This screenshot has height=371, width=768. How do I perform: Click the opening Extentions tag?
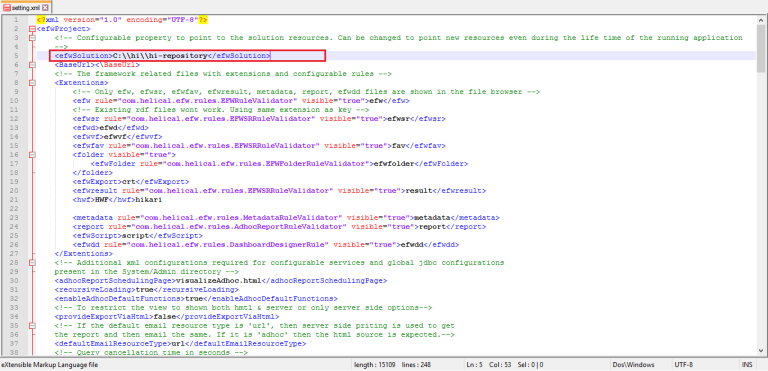pyautogui.click(x=81, y=83)
